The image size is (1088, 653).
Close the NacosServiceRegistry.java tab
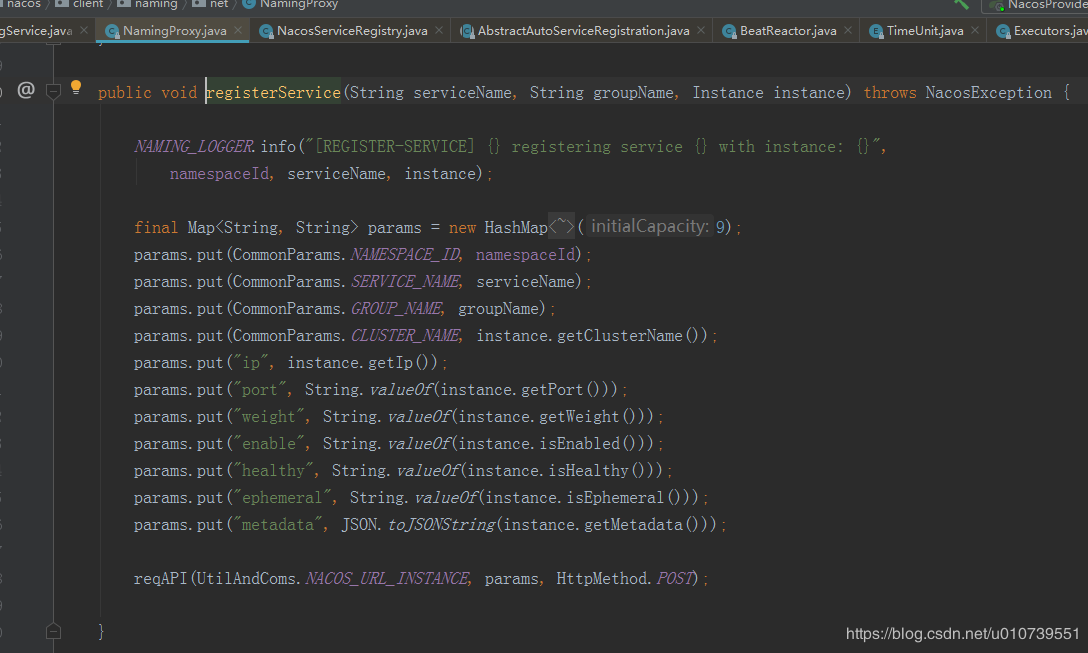(x=439, y=31)
